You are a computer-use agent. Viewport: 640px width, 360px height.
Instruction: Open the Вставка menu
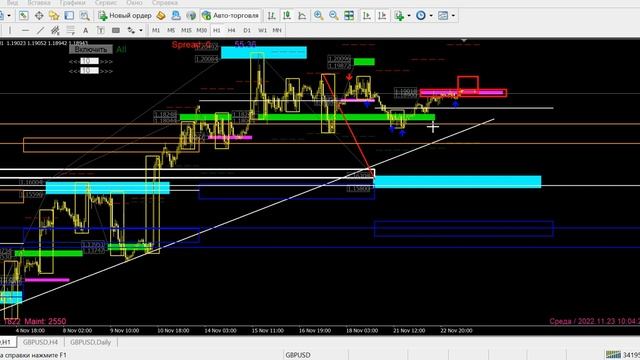39,3
